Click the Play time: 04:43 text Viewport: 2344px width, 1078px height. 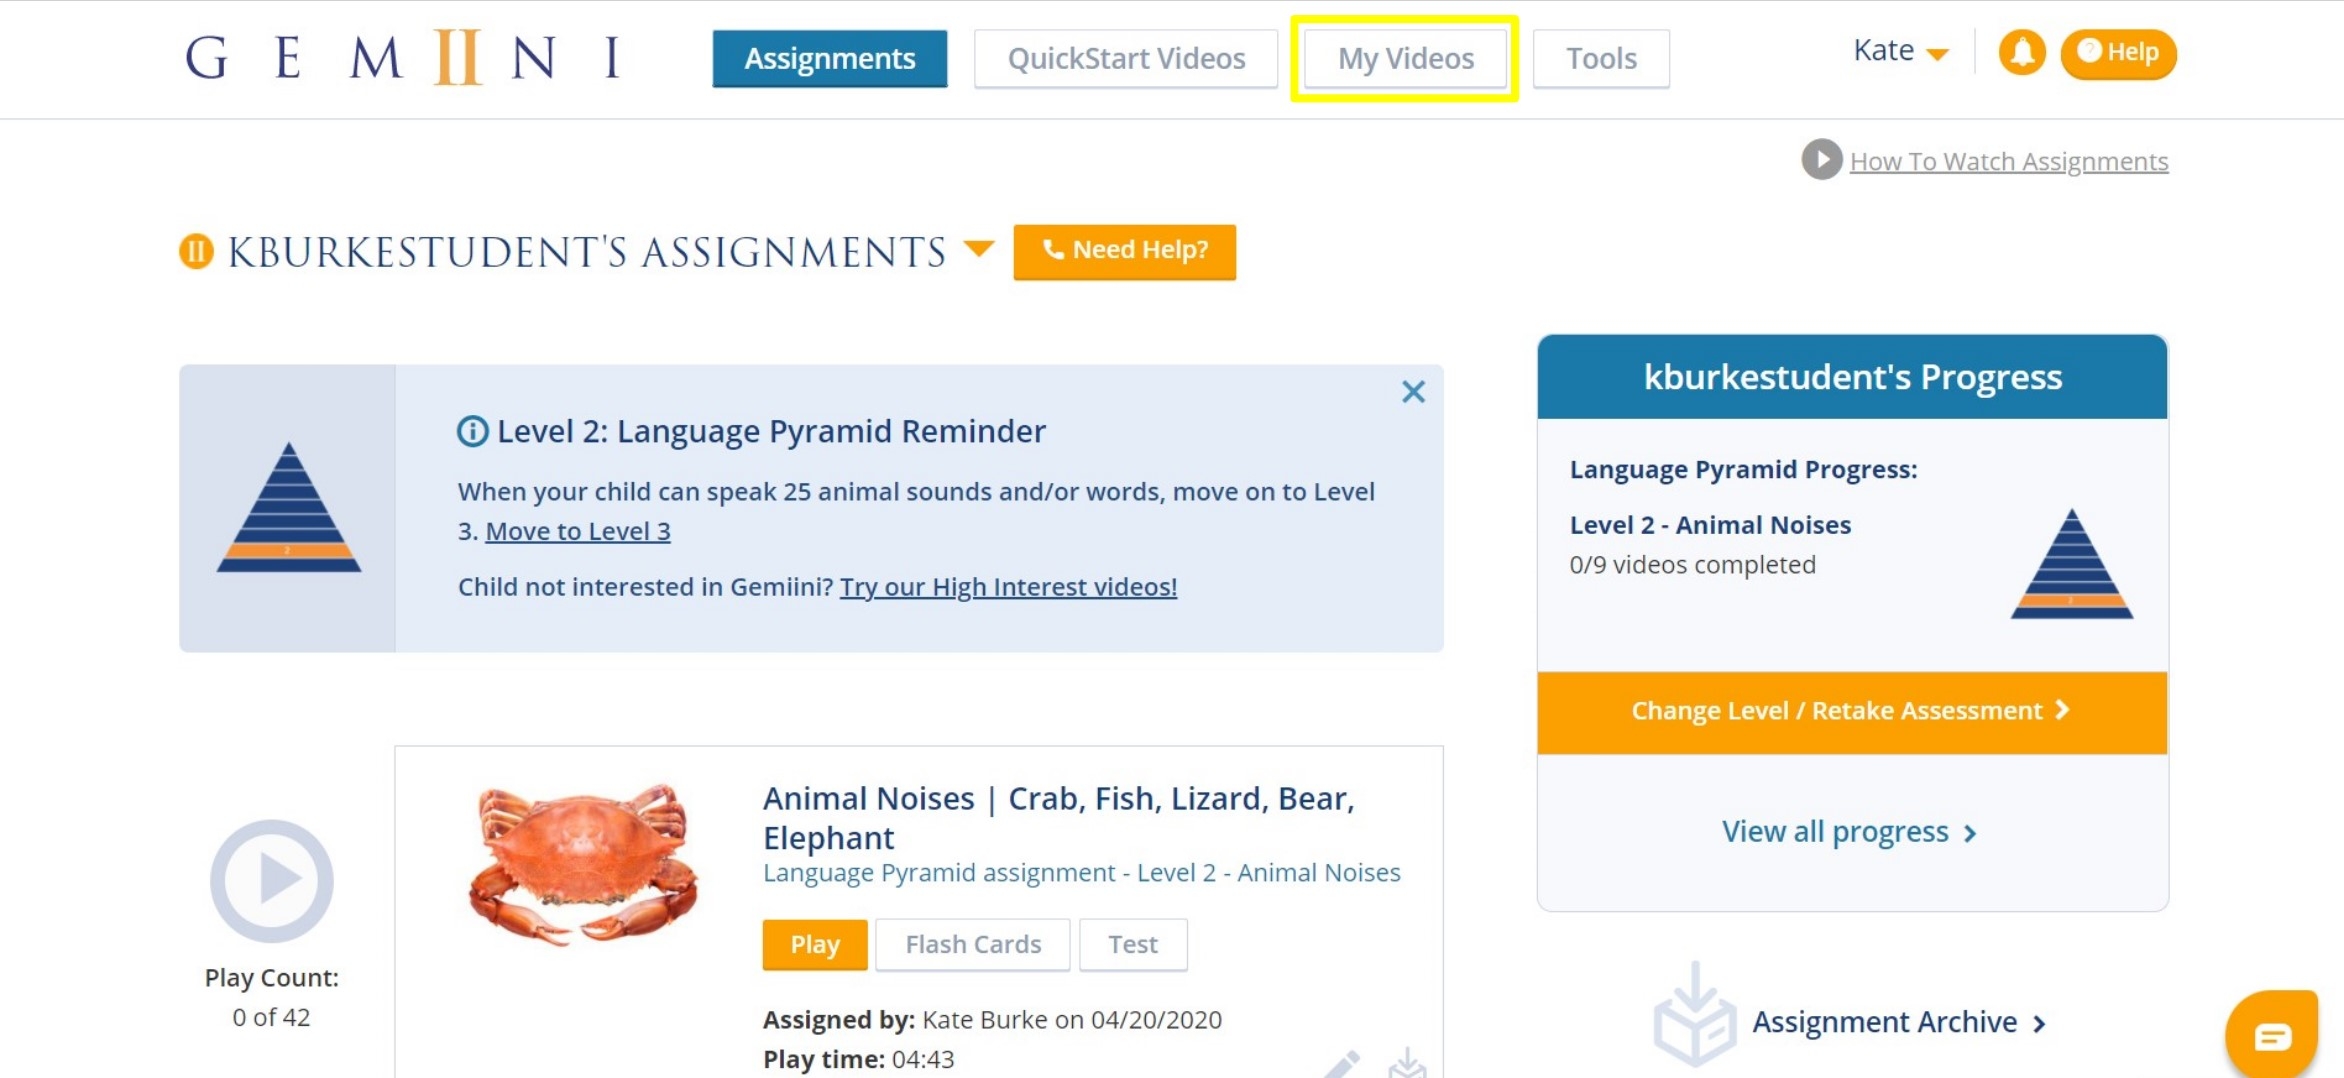858,1059
